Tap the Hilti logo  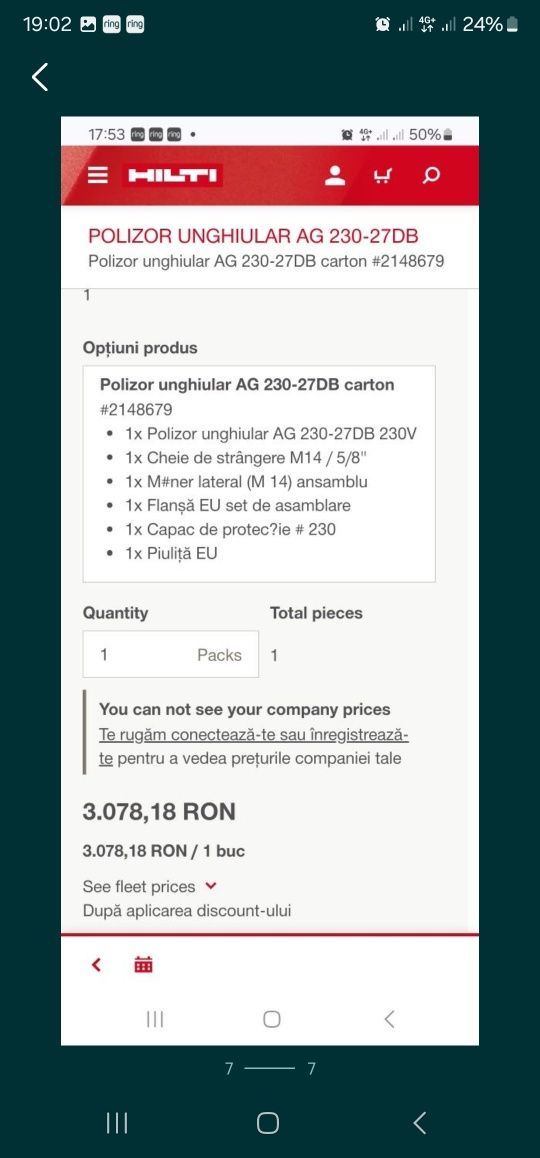point(172,175)
